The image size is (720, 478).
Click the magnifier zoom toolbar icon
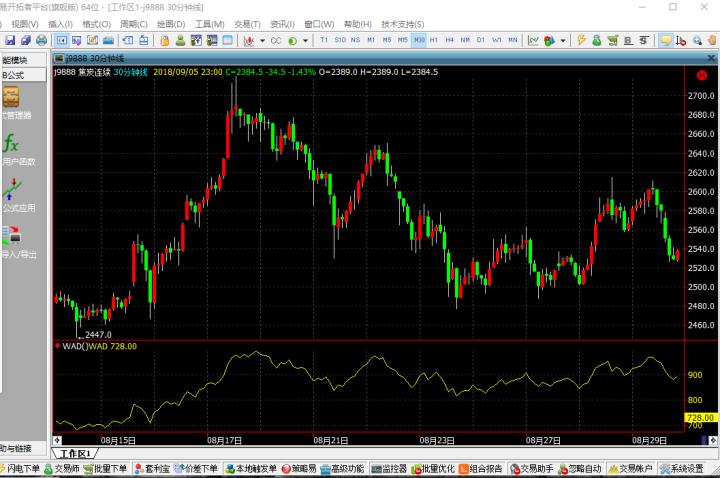click(695, 40)
